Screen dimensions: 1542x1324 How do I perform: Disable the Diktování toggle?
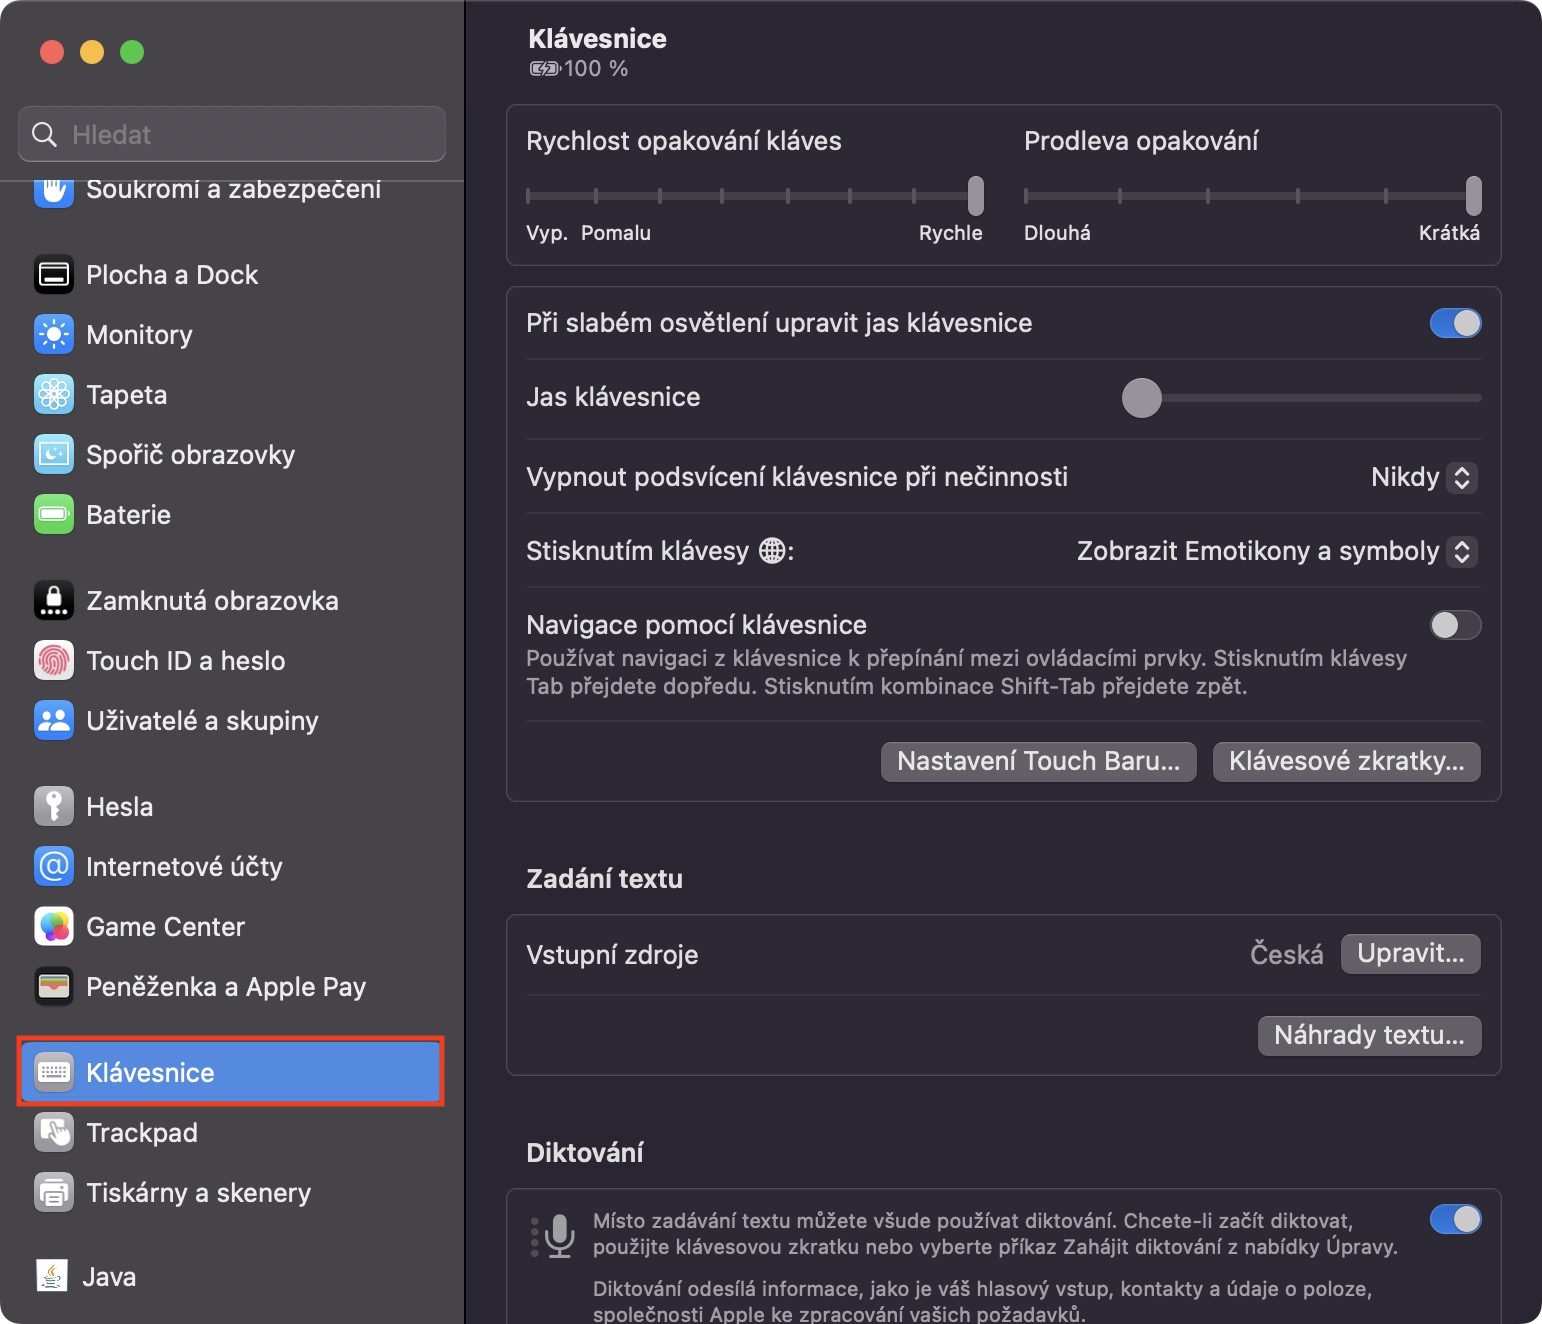click(x=1455, y=1219)
